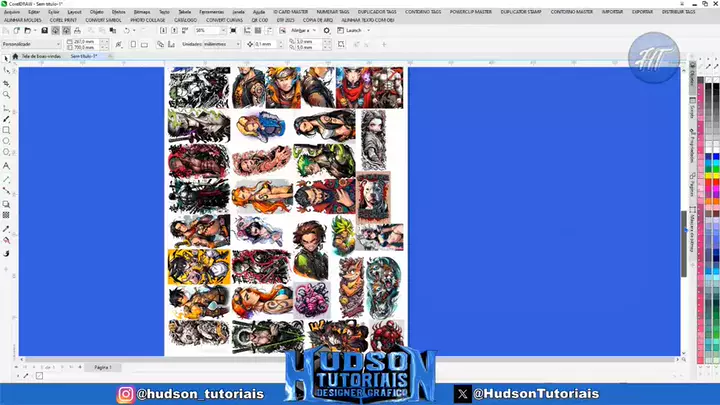Choose the Zoom tool in toolbox
This screenshot has width=720, height=405.
(6, 95)
